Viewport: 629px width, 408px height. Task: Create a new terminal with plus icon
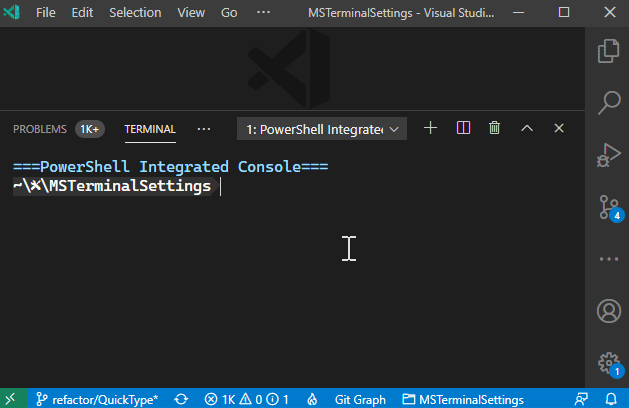(430, 128)
